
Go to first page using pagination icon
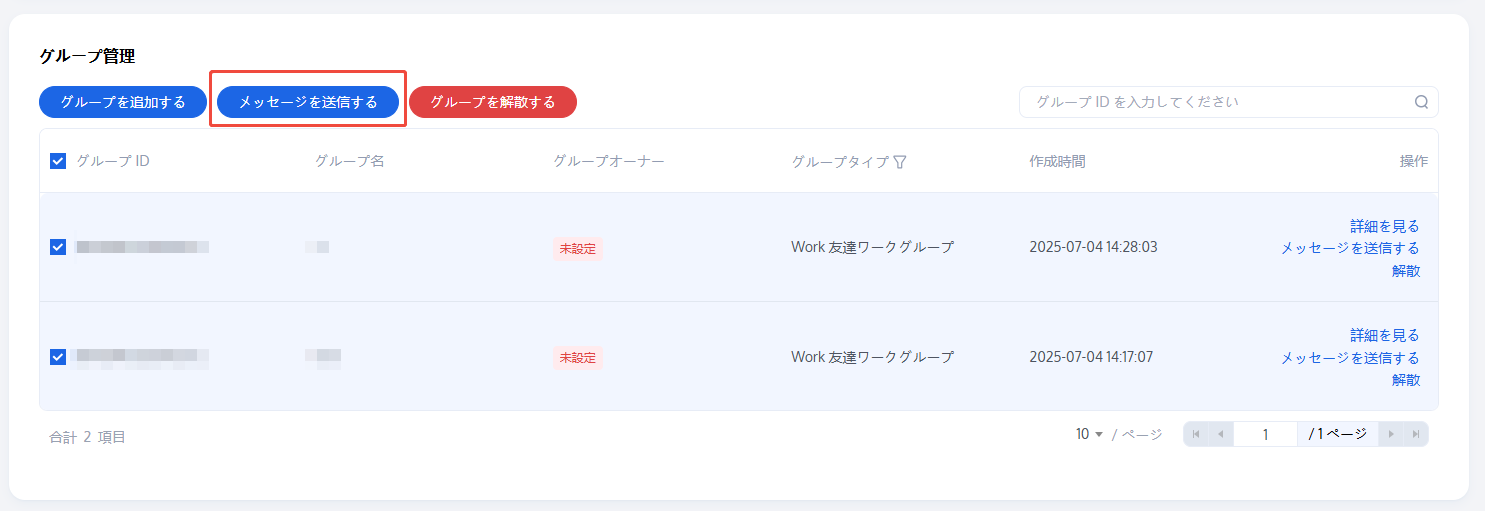point(1196,434)
